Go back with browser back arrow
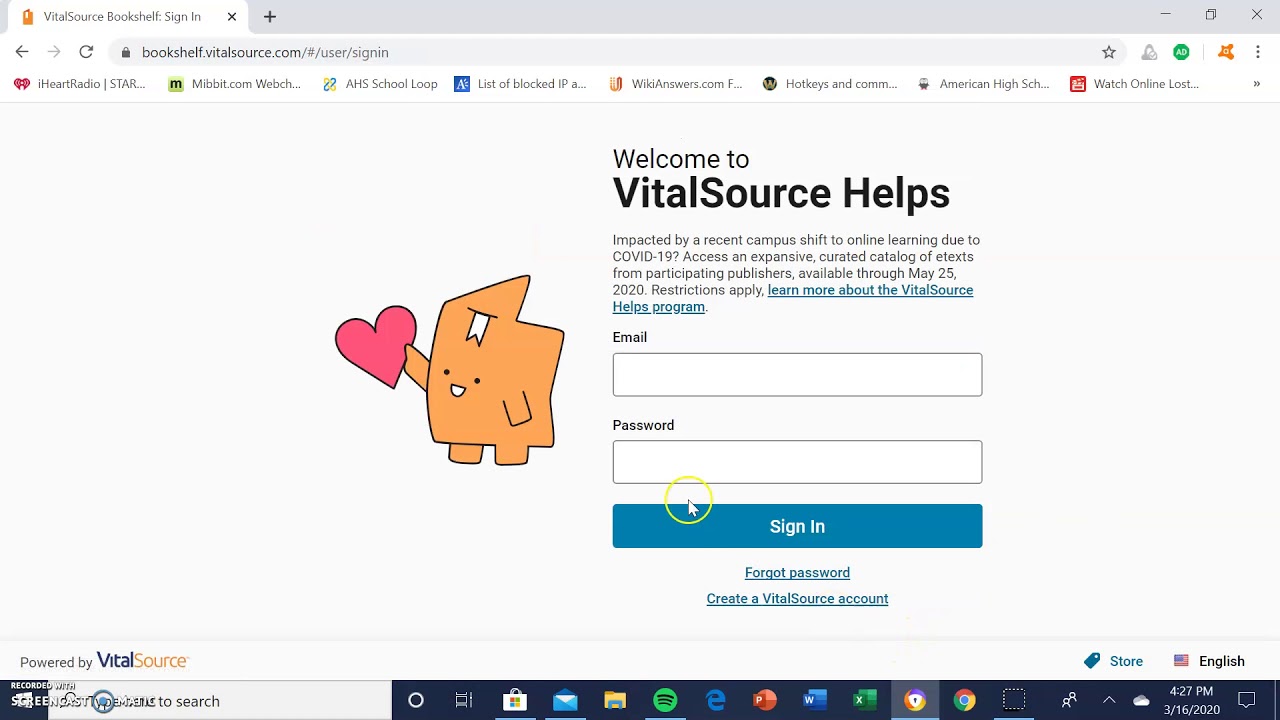 click(x=22, y=52)
